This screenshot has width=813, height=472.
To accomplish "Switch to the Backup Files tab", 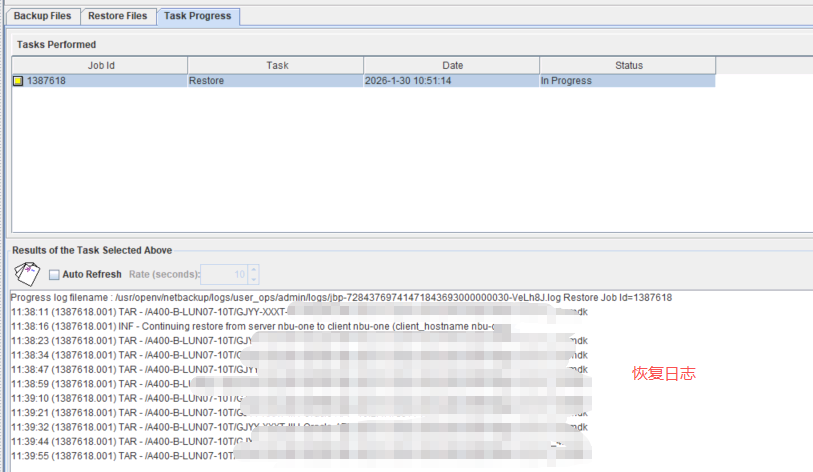I will pyautogui.click(x=42, y=16).
